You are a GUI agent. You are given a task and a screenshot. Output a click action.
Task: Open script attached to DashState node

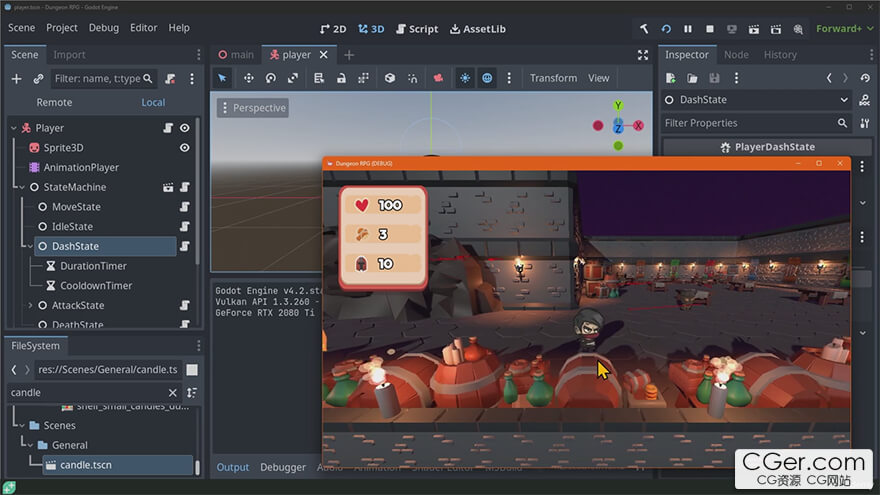click(185, 246)
